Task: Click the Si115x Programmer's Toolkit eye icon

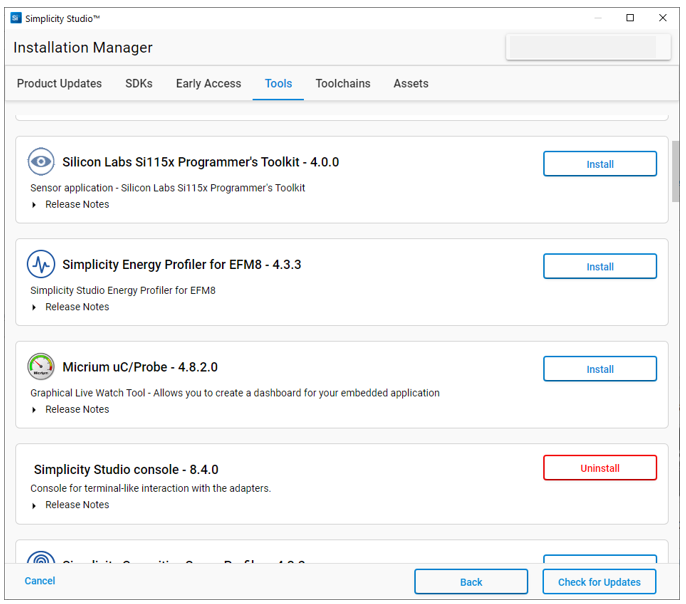Action: (41, 162)
